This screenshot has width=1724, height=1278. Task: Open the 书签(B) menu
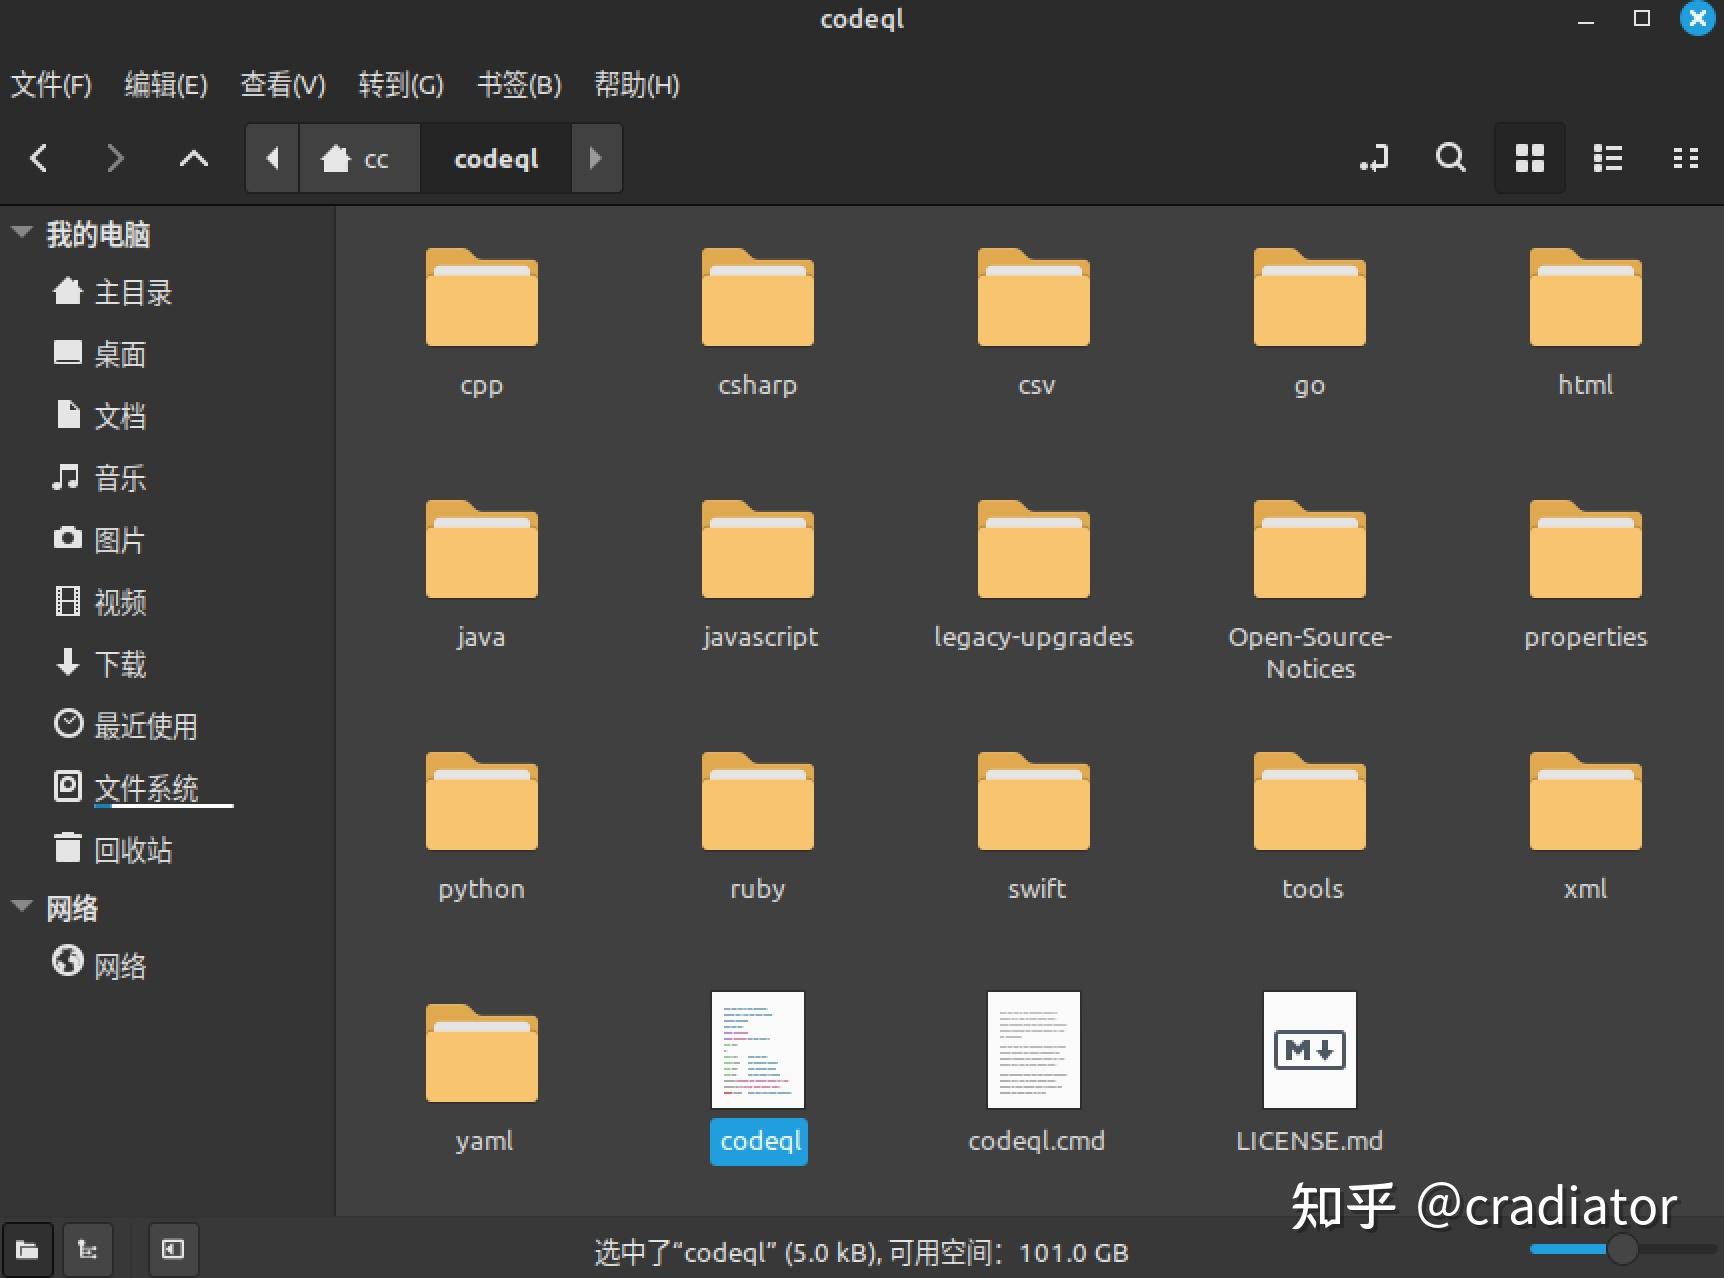click(x=519, y=85)
